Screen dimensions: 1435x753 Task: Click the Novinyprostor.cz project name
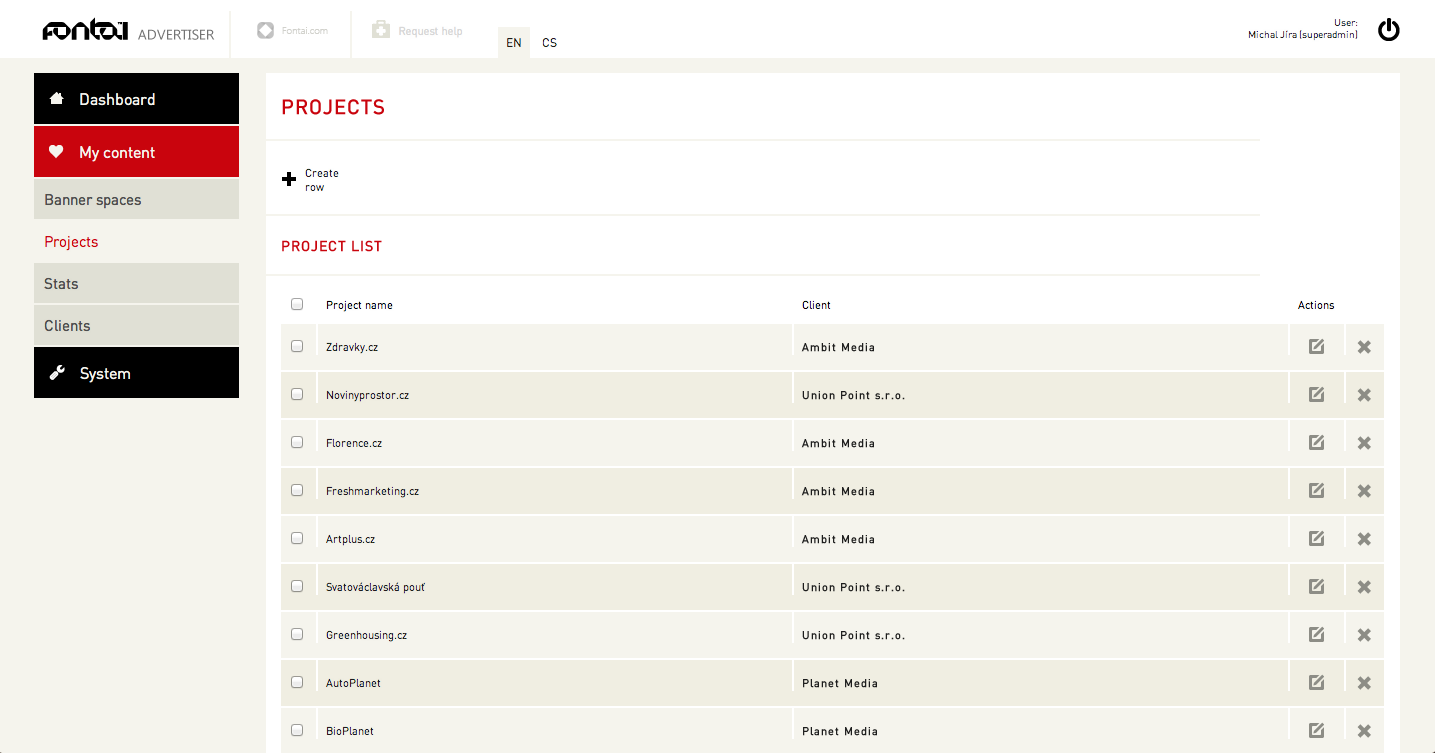pyautogui.click(x=367, y=395)
